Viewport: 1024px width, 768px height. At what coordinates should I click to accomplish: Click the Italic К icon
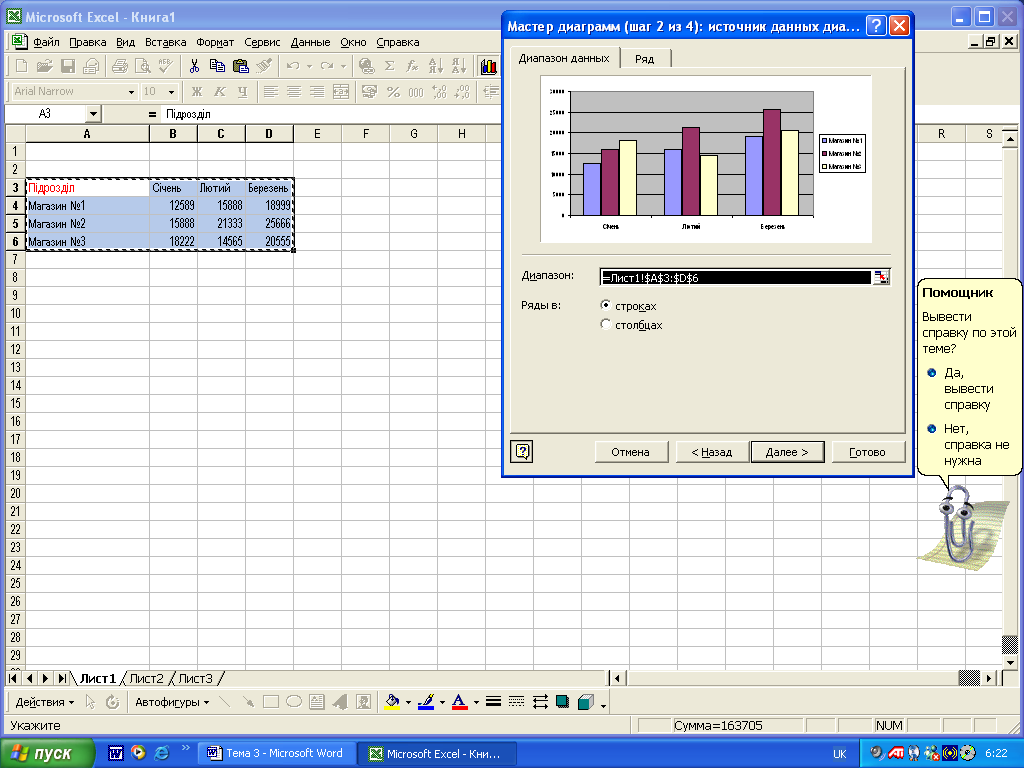coord(219,92)
